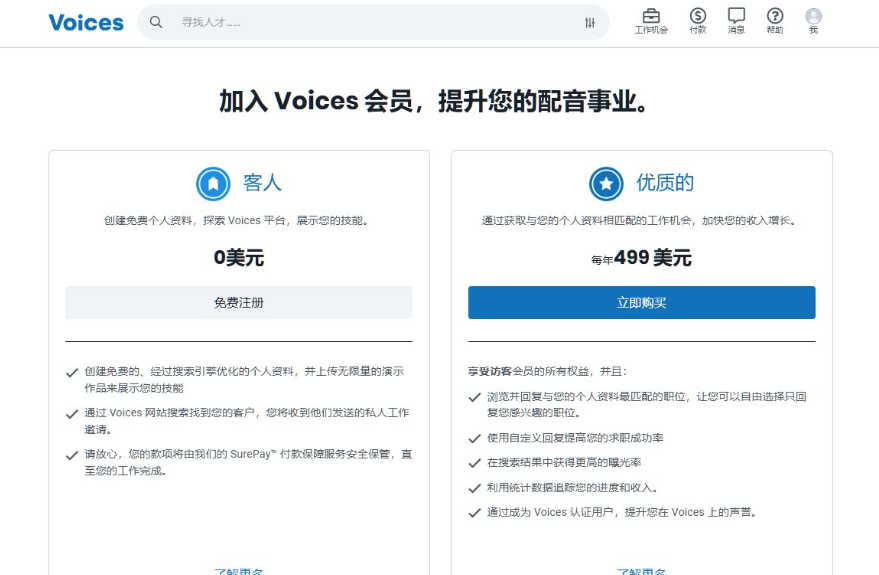This screenshot has height=575, width=879.
Task: Click the search magnifier icon
Action: pos(156,22)
